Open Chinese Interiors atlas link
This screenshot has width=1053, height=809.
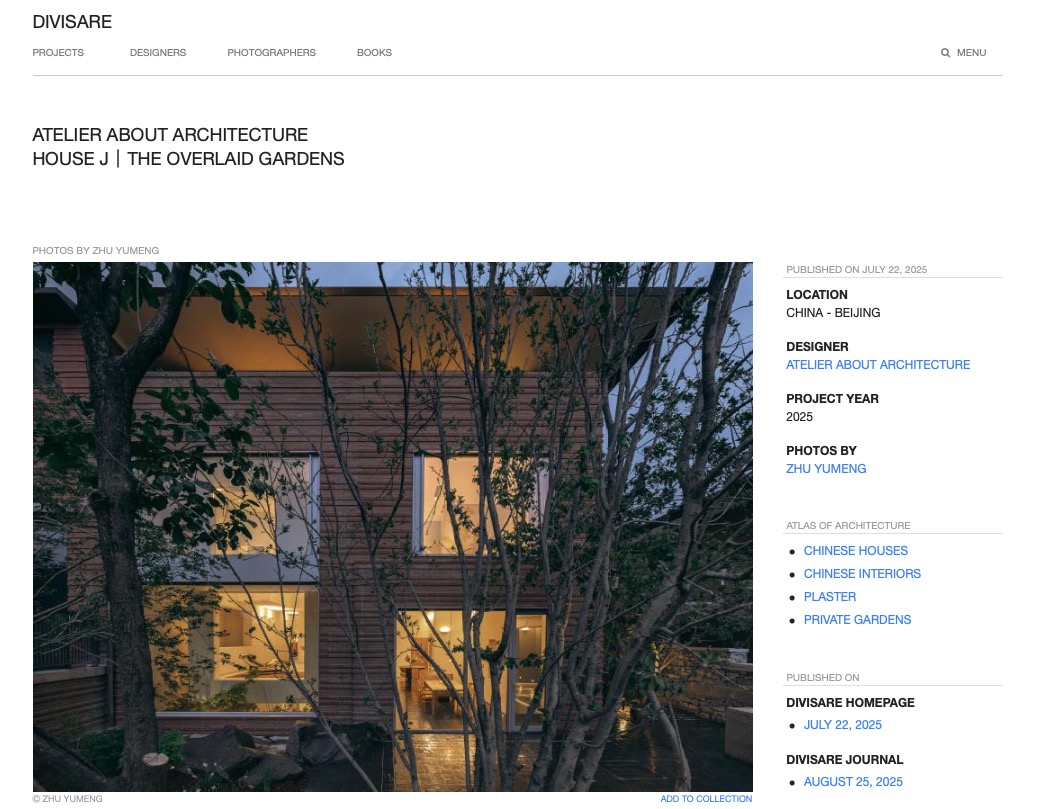(862, 573)
